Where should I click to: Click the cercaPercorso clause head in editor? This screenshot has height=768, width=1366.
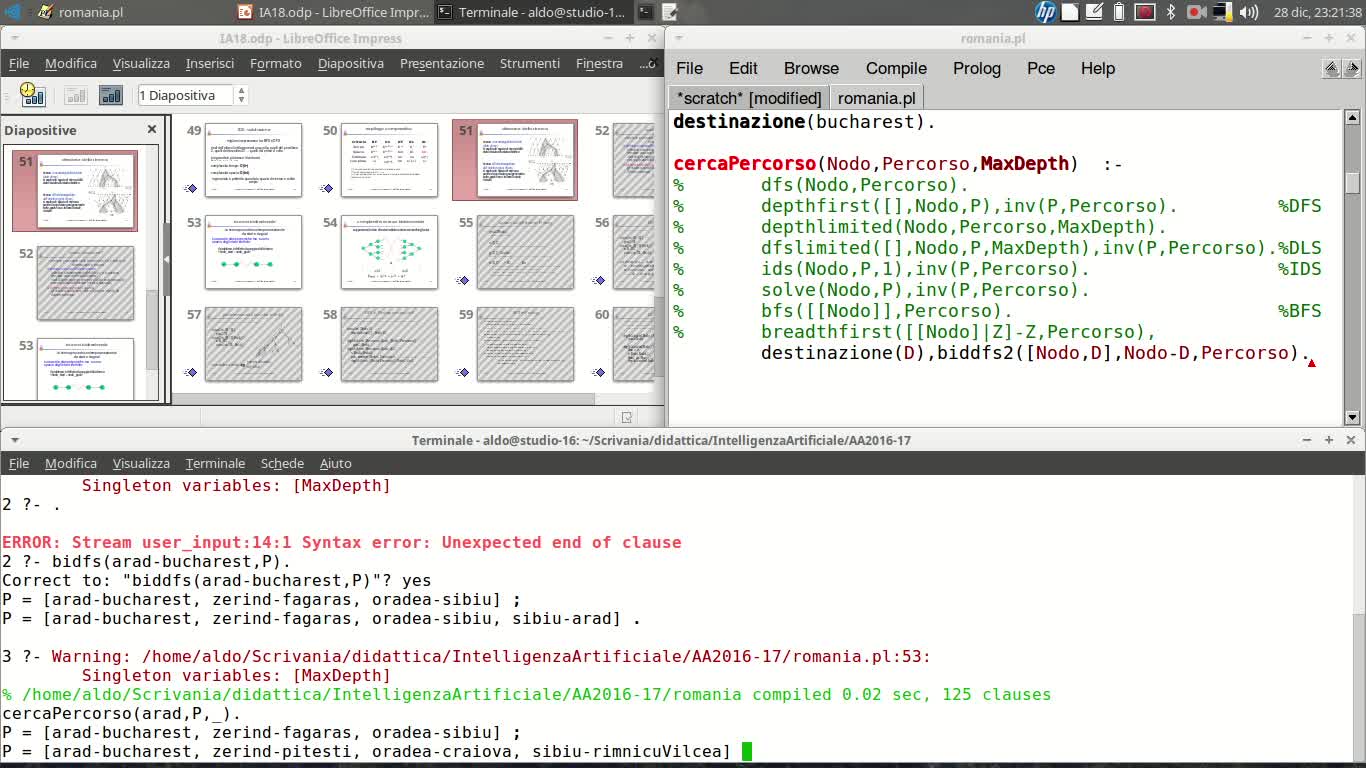898,164
